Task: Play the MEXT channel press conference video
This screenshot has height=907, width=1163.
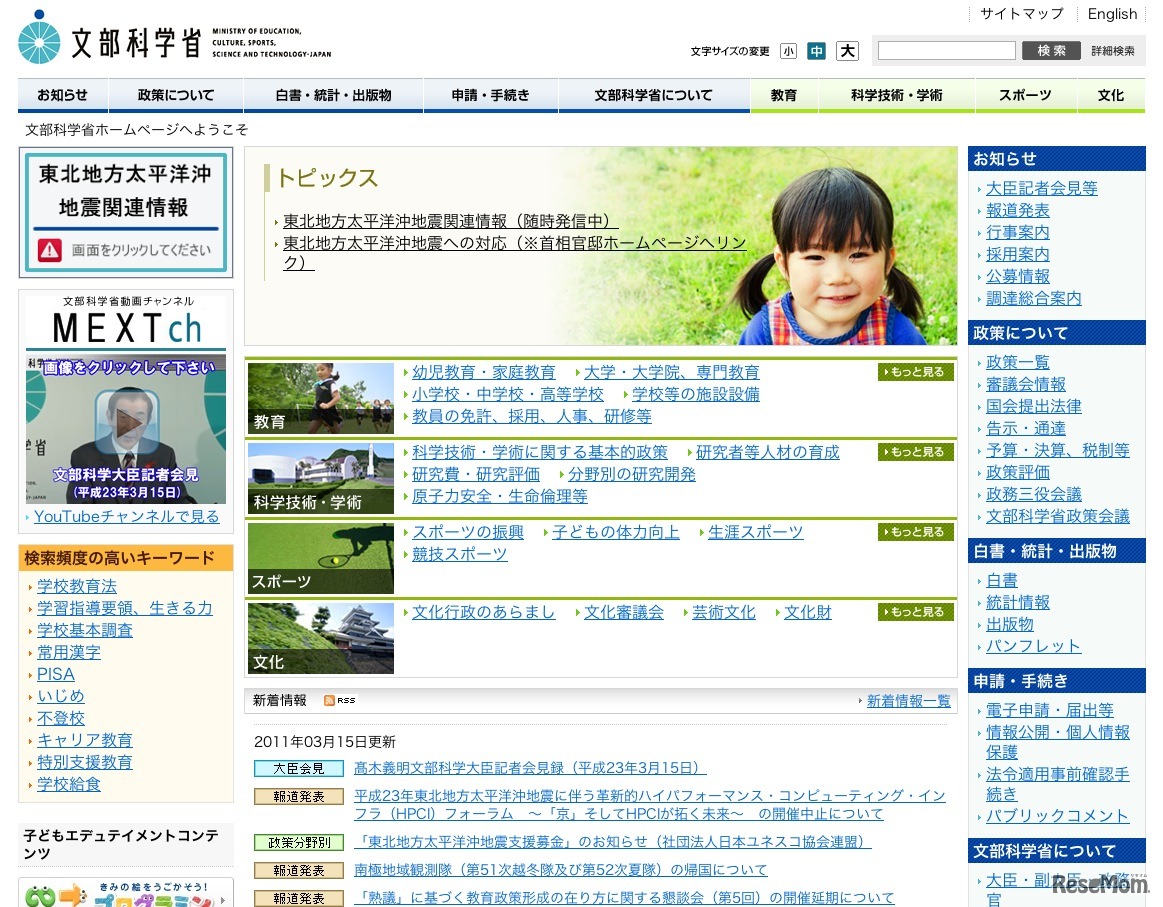Action: 126,426
